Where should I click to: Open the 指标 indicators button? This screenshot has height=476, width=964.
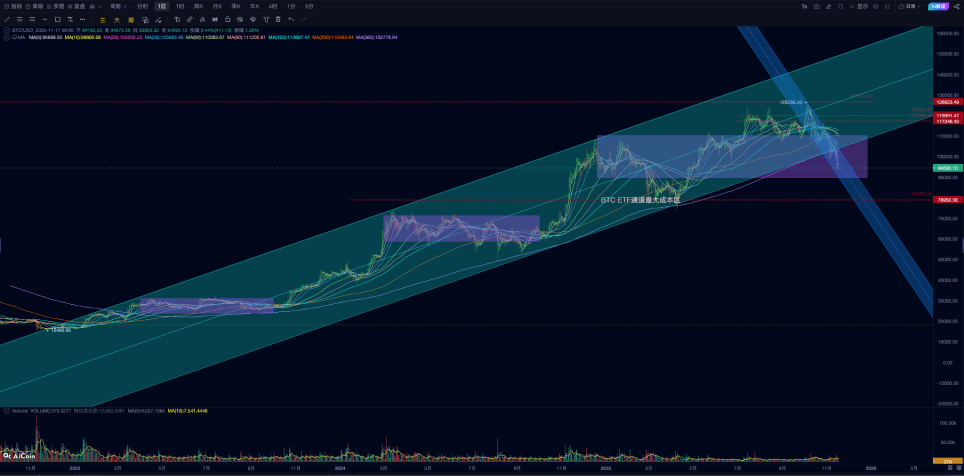pyautogui.click(x=13, y=6)
